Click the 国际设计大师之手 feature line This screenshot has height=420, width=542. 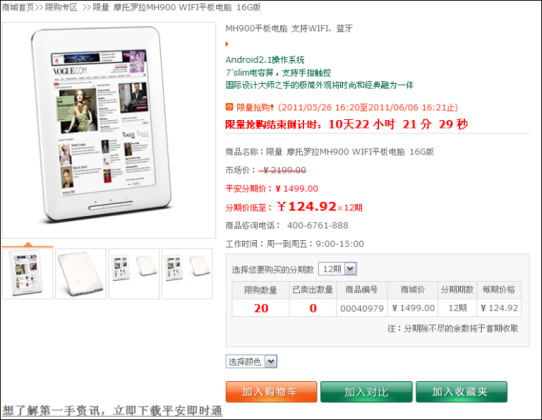(x=319, y=85)
